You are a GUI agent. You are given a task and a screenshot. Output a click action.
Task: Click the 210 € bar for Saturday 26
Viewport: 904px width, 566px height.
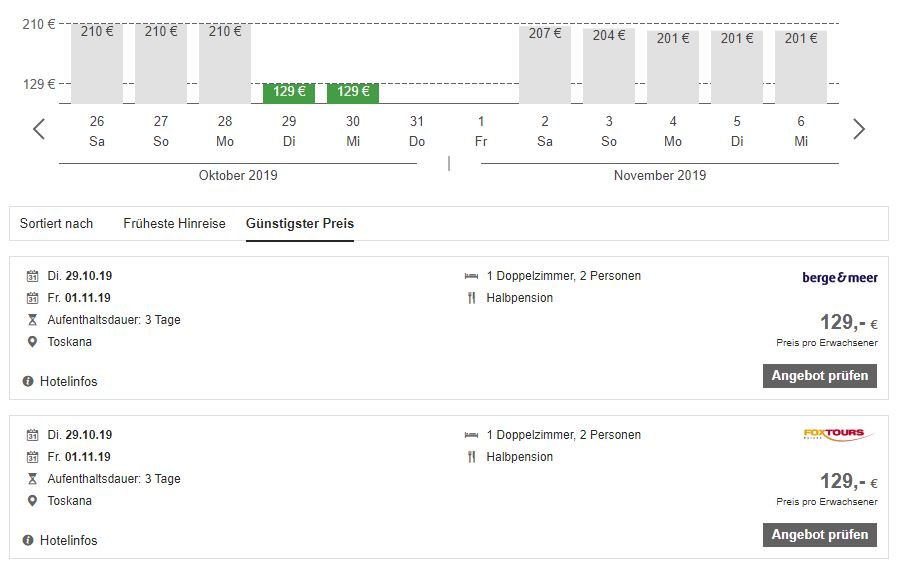click(97, 64)
